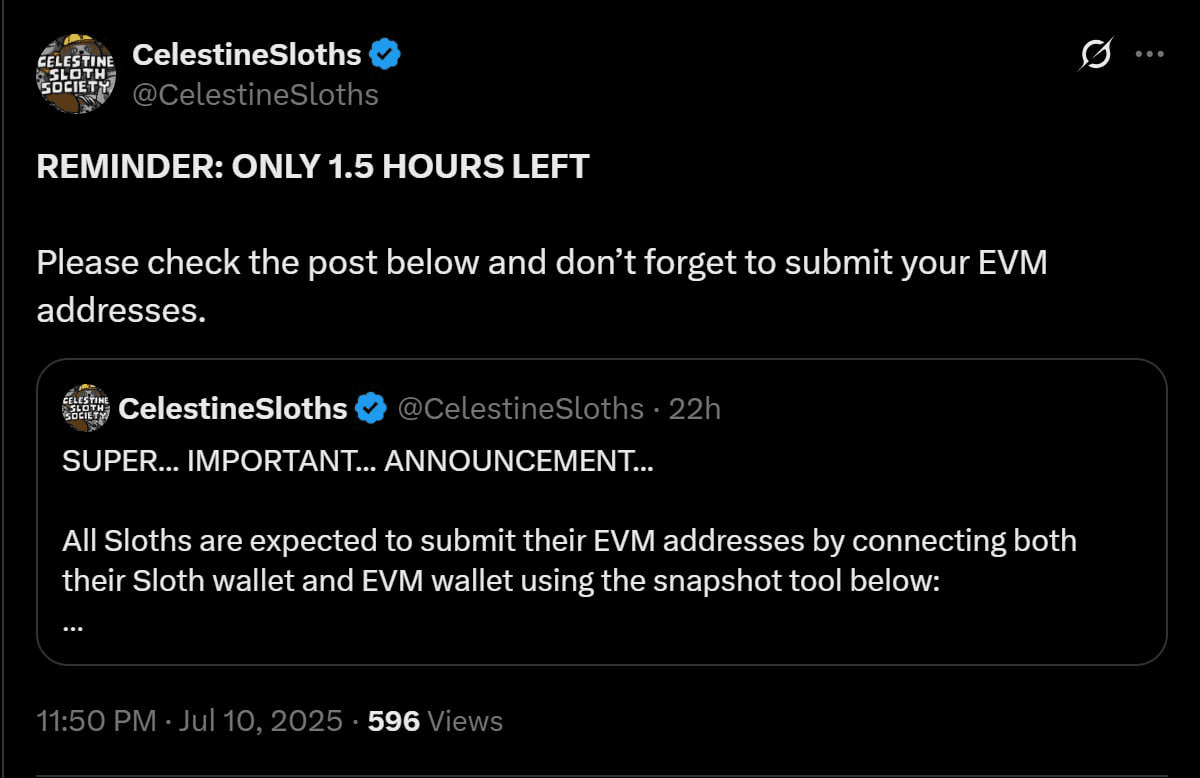Click the verified badge inside the quoted post
This screenshot has width=1200, height=778.
point(372,408)
